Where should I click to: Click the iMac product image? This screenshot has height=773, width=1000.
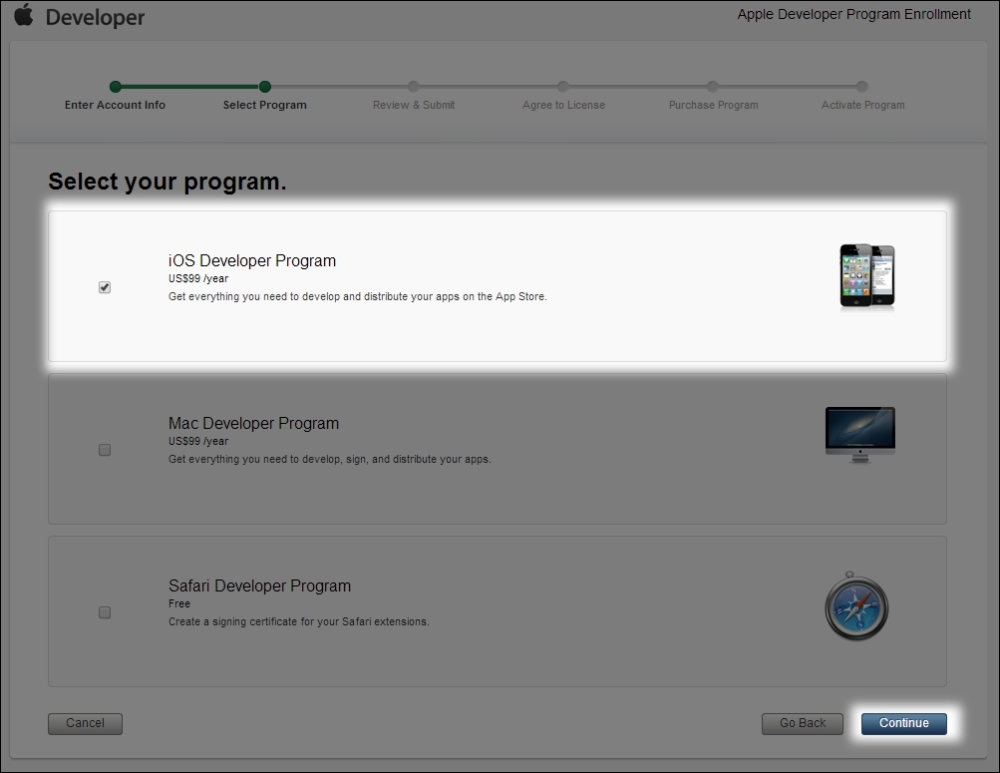(x=860, y=432)
